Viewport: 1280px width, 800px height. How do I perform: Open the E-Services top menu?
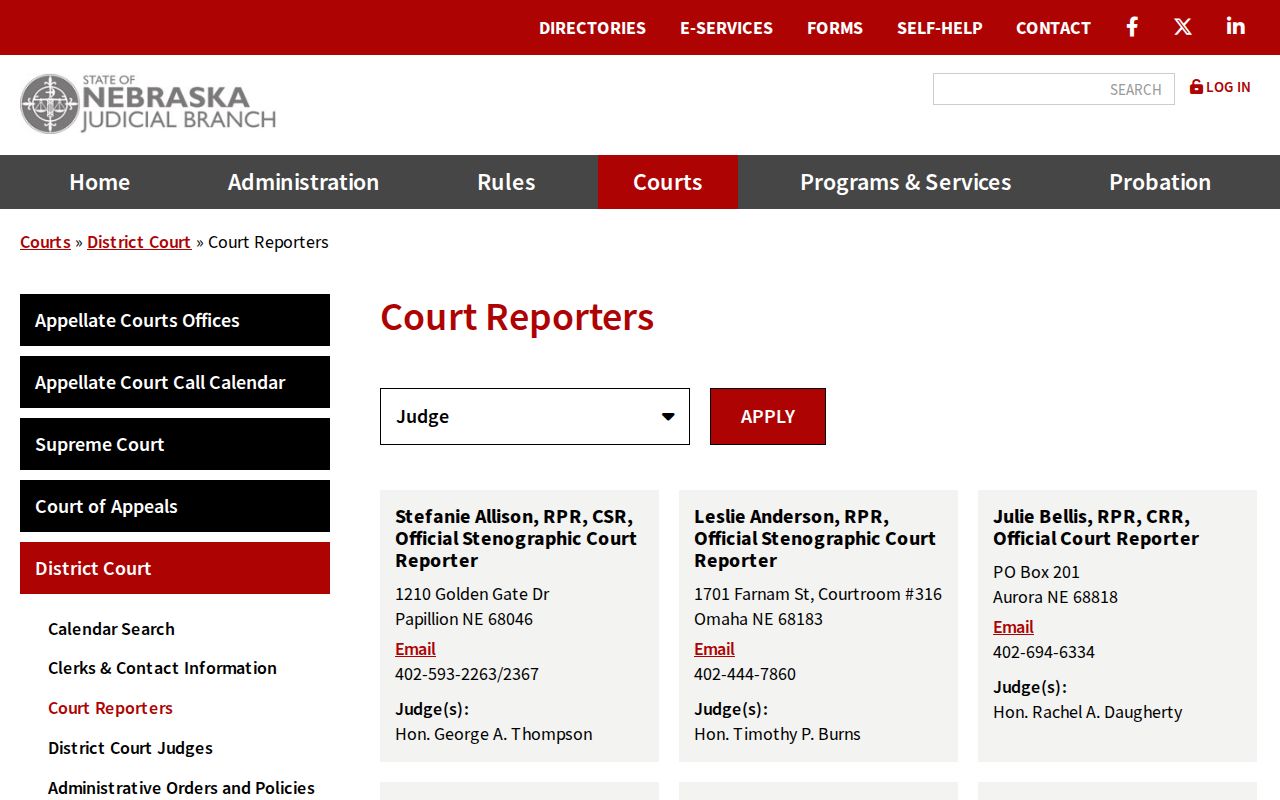pyautogui.click(x=726, y=28)
